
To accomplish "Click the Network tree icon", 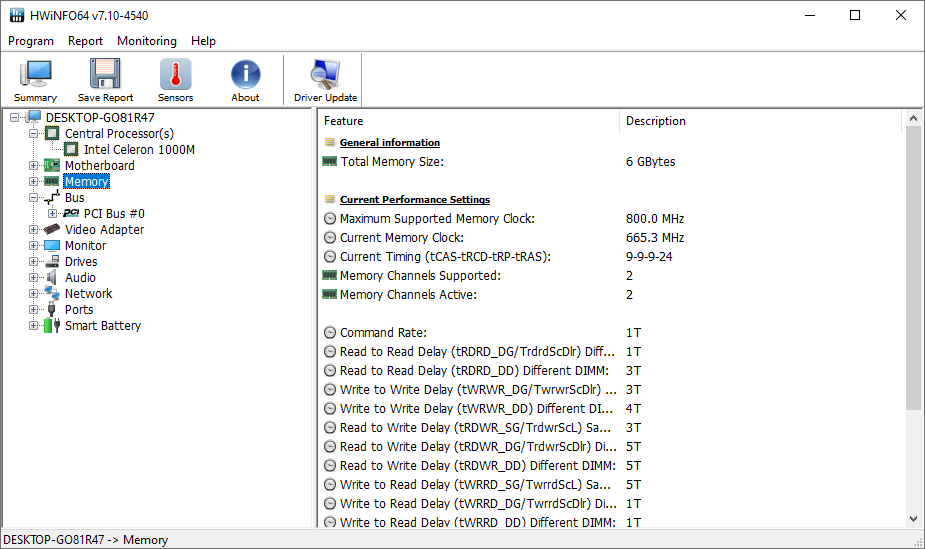I will pos(53,293).
